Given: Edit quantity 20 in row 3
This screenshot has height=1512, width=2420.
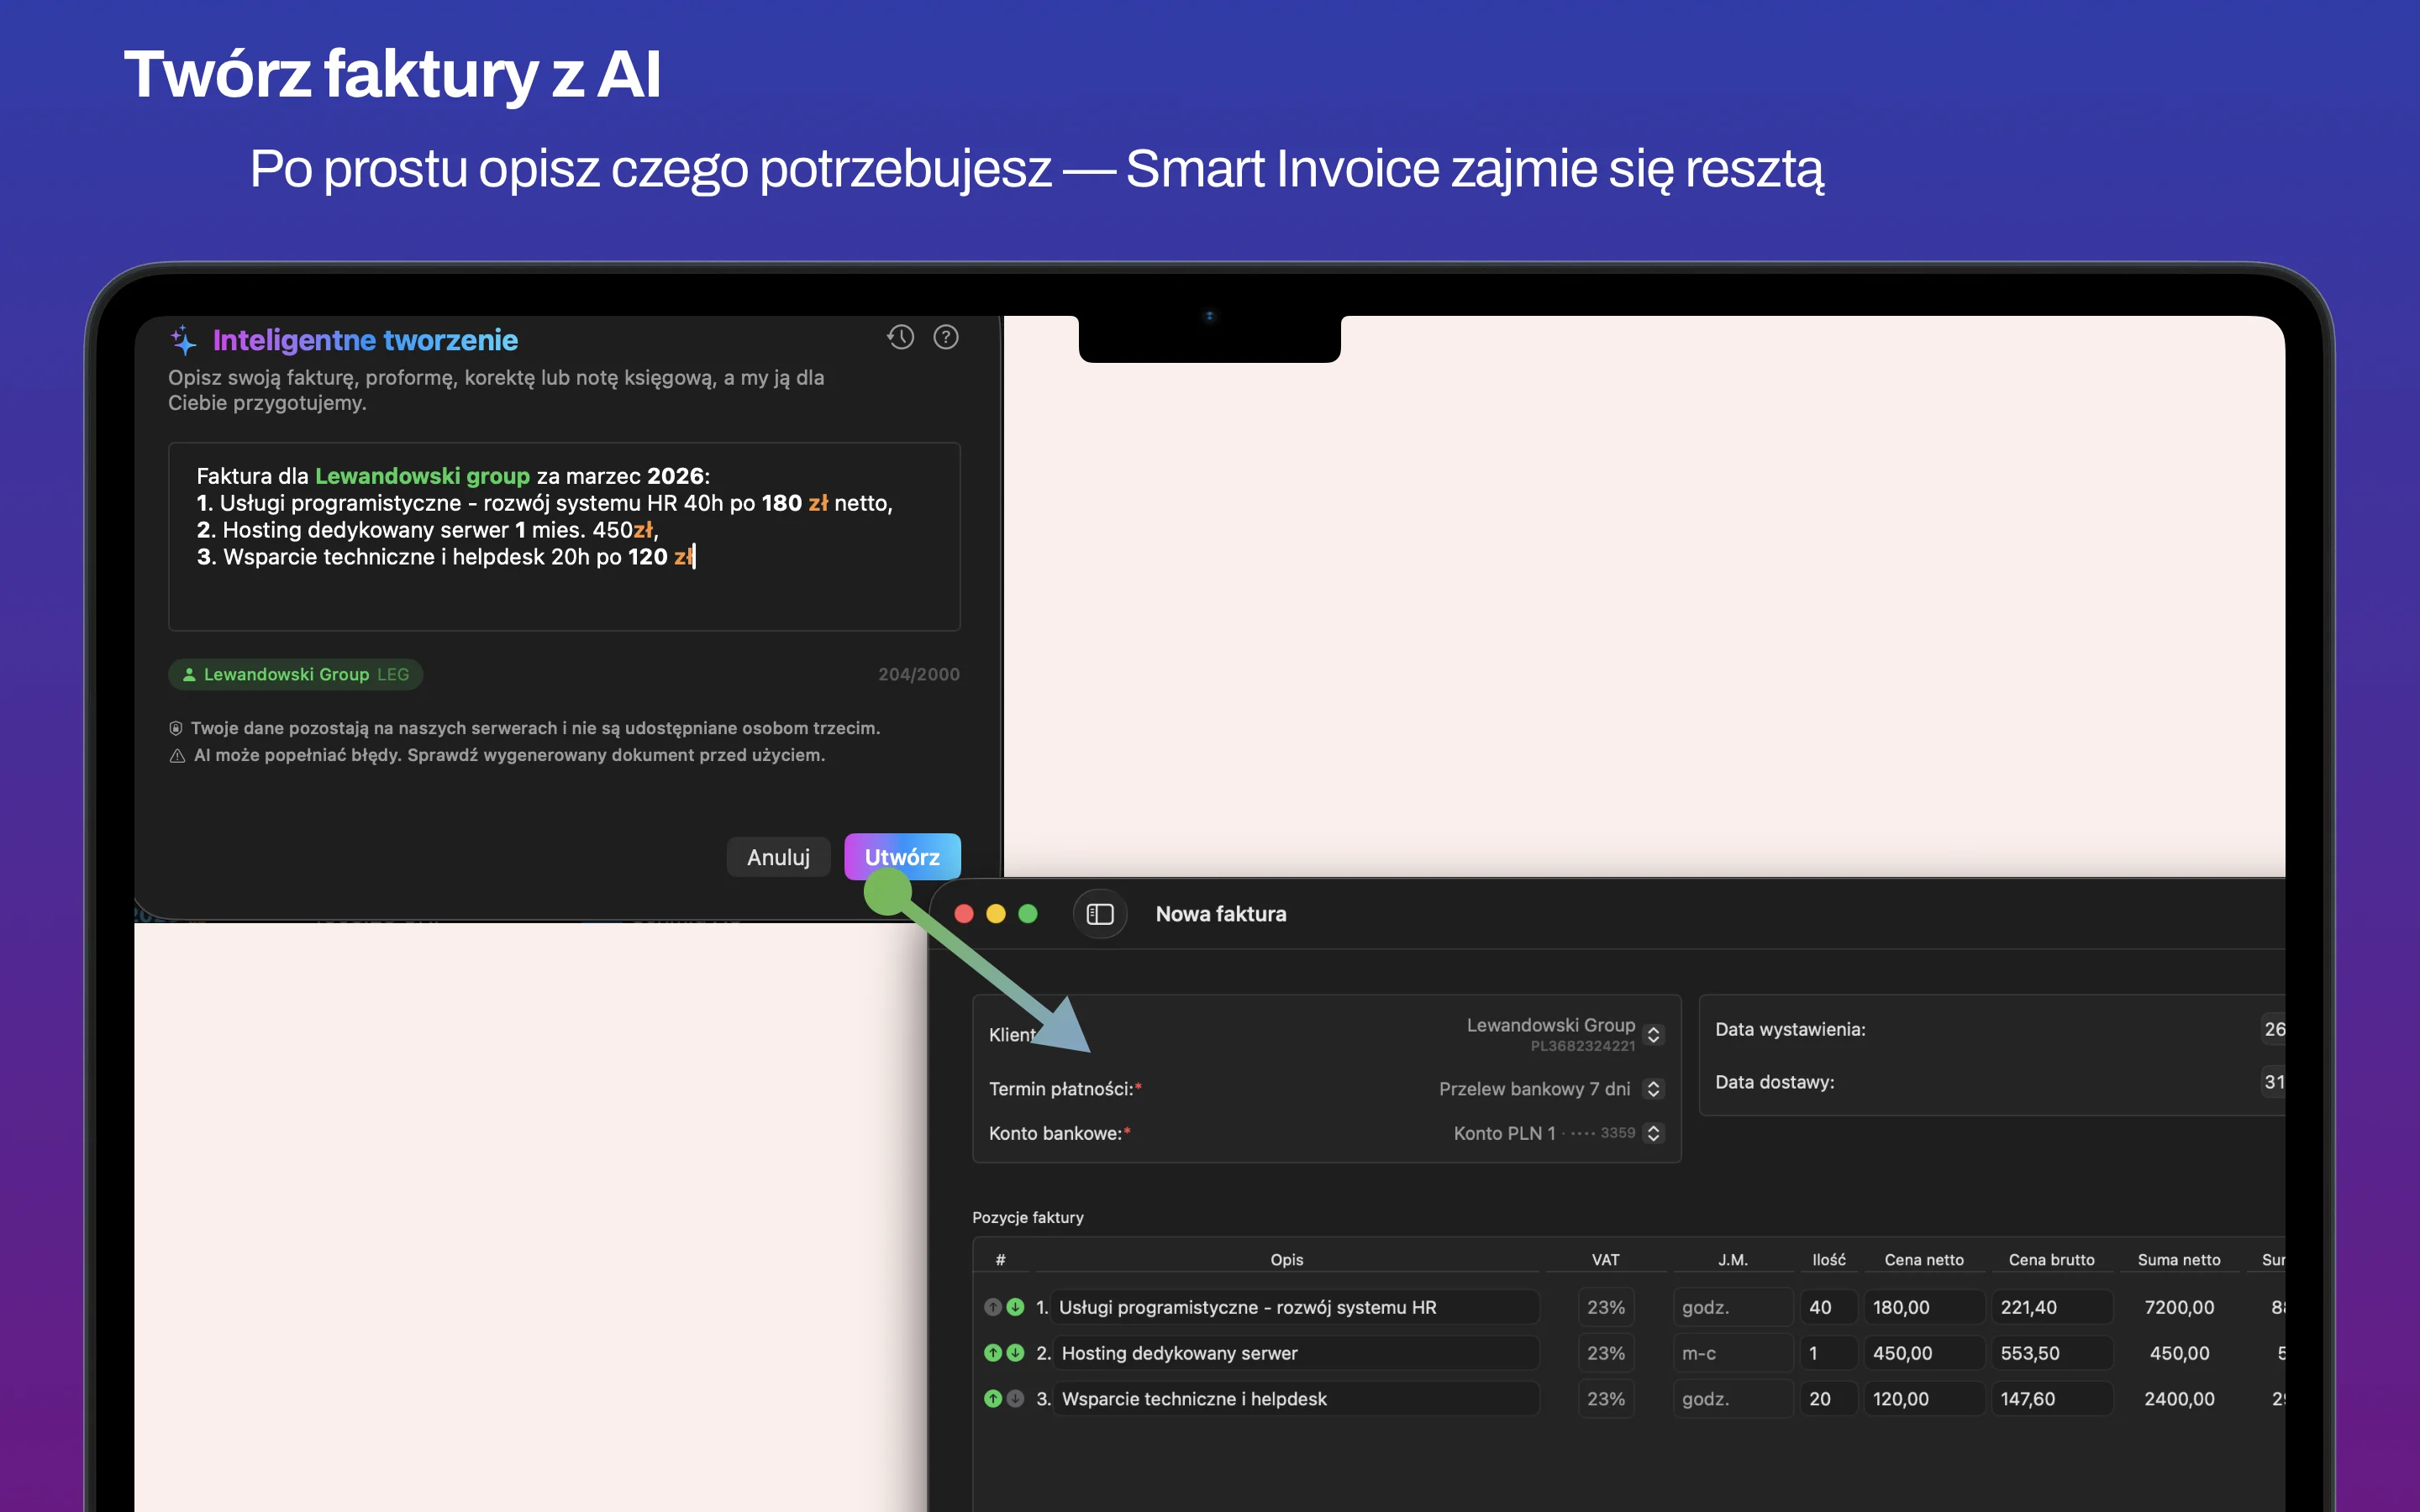Looking at the screenshot, I should point(1829,1399).
